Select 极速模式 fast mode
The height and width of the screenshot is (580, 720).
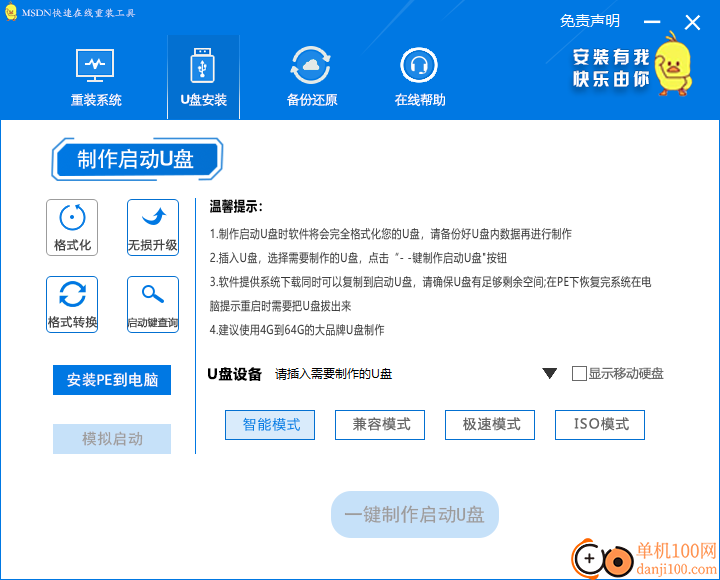click(x=490, y=425)
